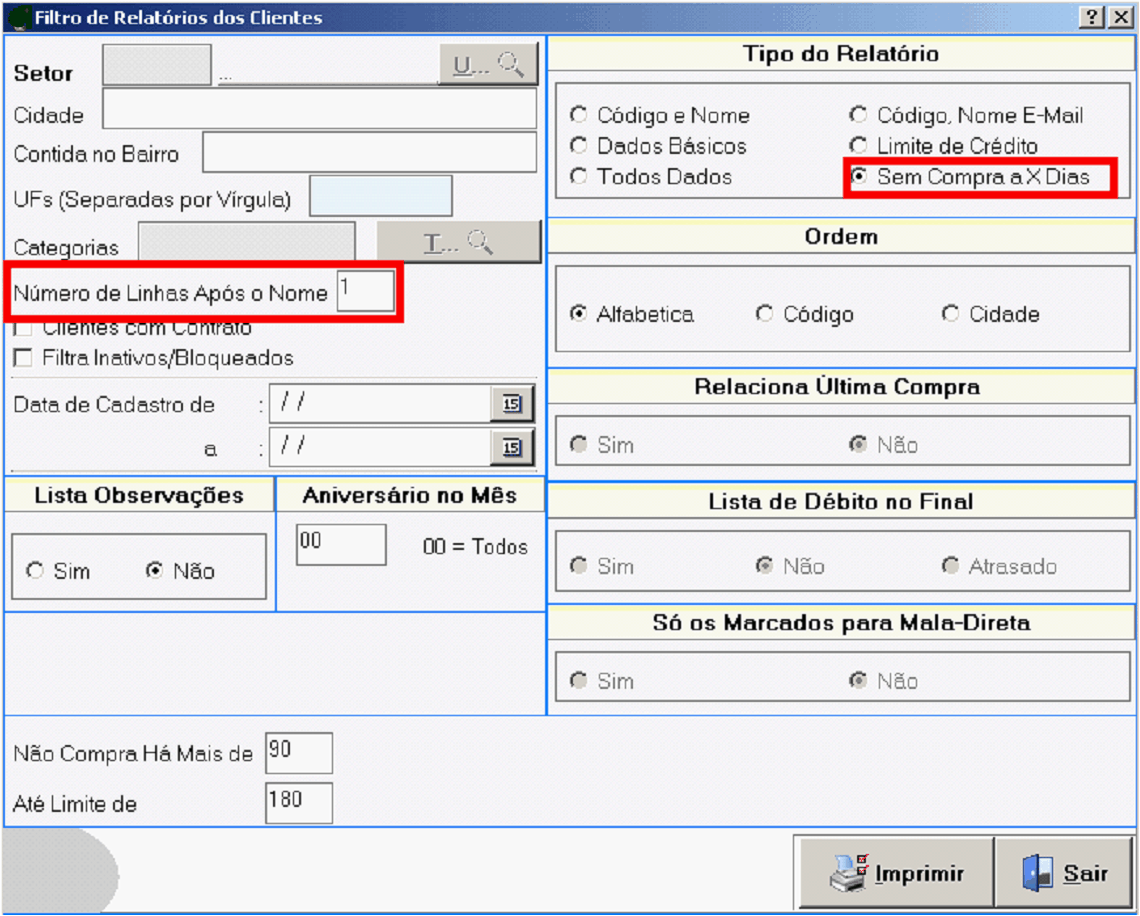Viewport: 1140px width, 916px height.
Task: Enable Filtra Inativos/Bloqueados checkbox
Action: pyautogui.click(x=22, y=358)
